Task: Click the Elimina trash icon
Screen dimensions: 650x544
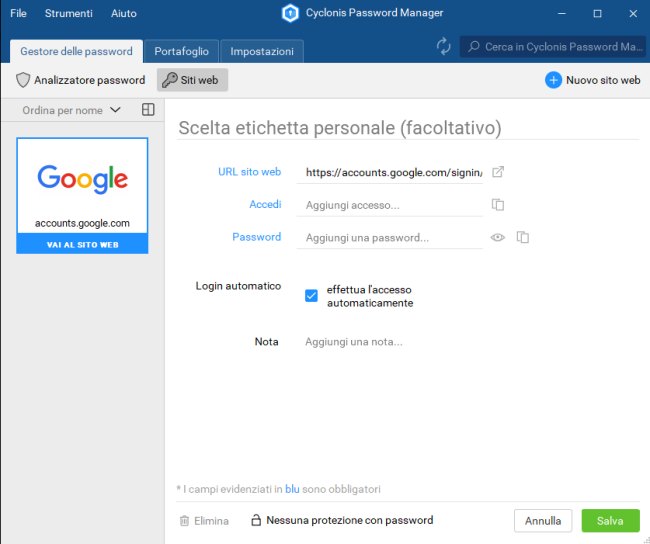Action: click(184, 520)
